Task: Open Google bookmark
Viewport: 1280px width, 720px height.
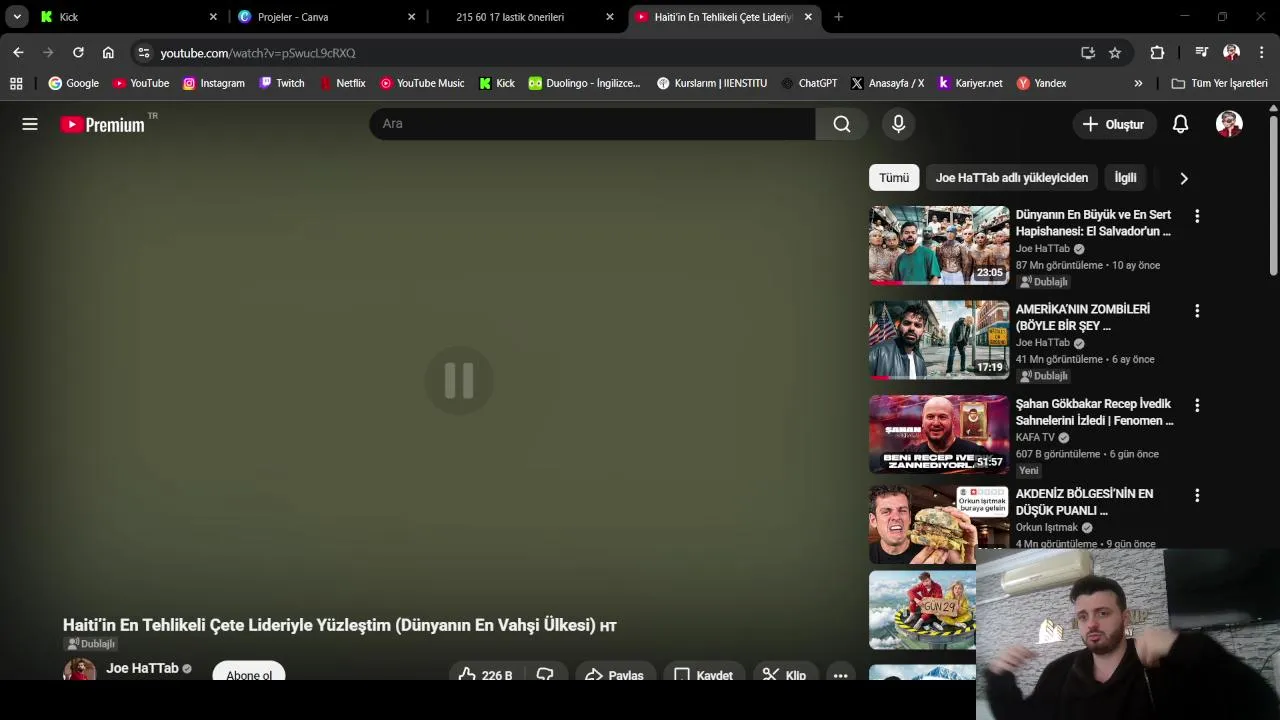Action: point(74,83)
